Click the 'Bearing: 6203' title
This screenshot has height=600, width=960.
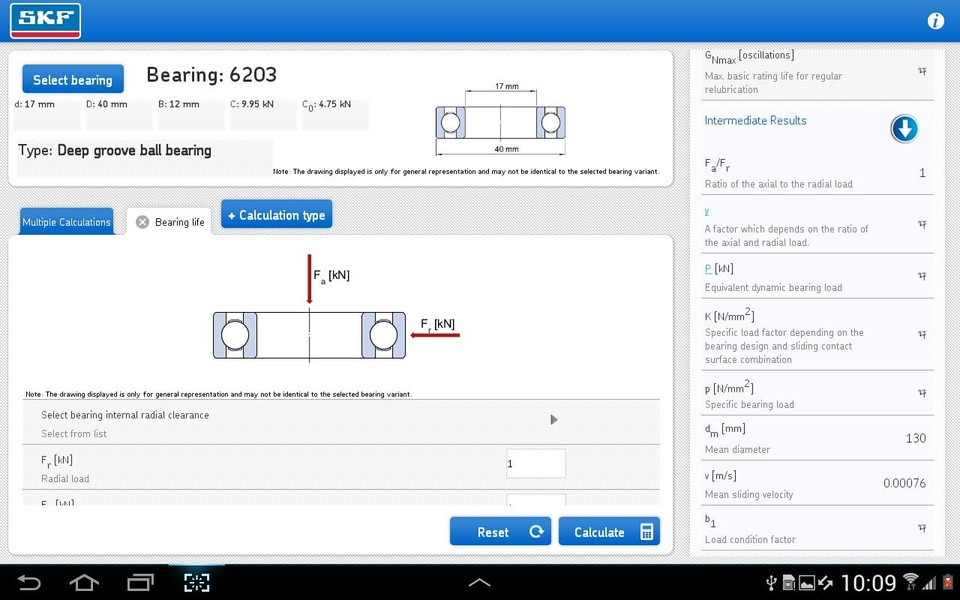click(x=211, y=75)
